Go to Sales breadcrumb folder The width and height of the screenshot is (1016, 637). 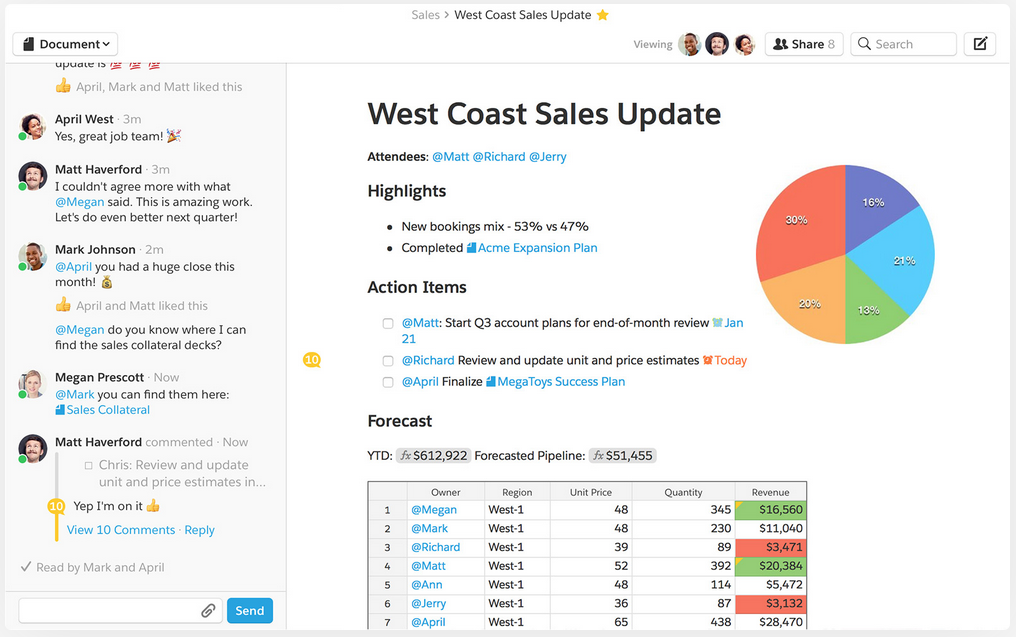point(425,15)
